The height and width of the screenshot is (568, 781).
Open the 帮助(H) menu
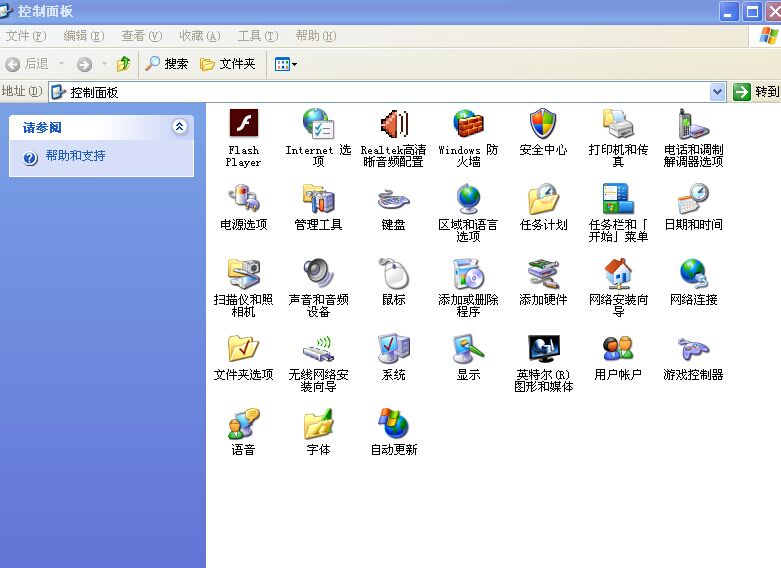tap(316, 36)
